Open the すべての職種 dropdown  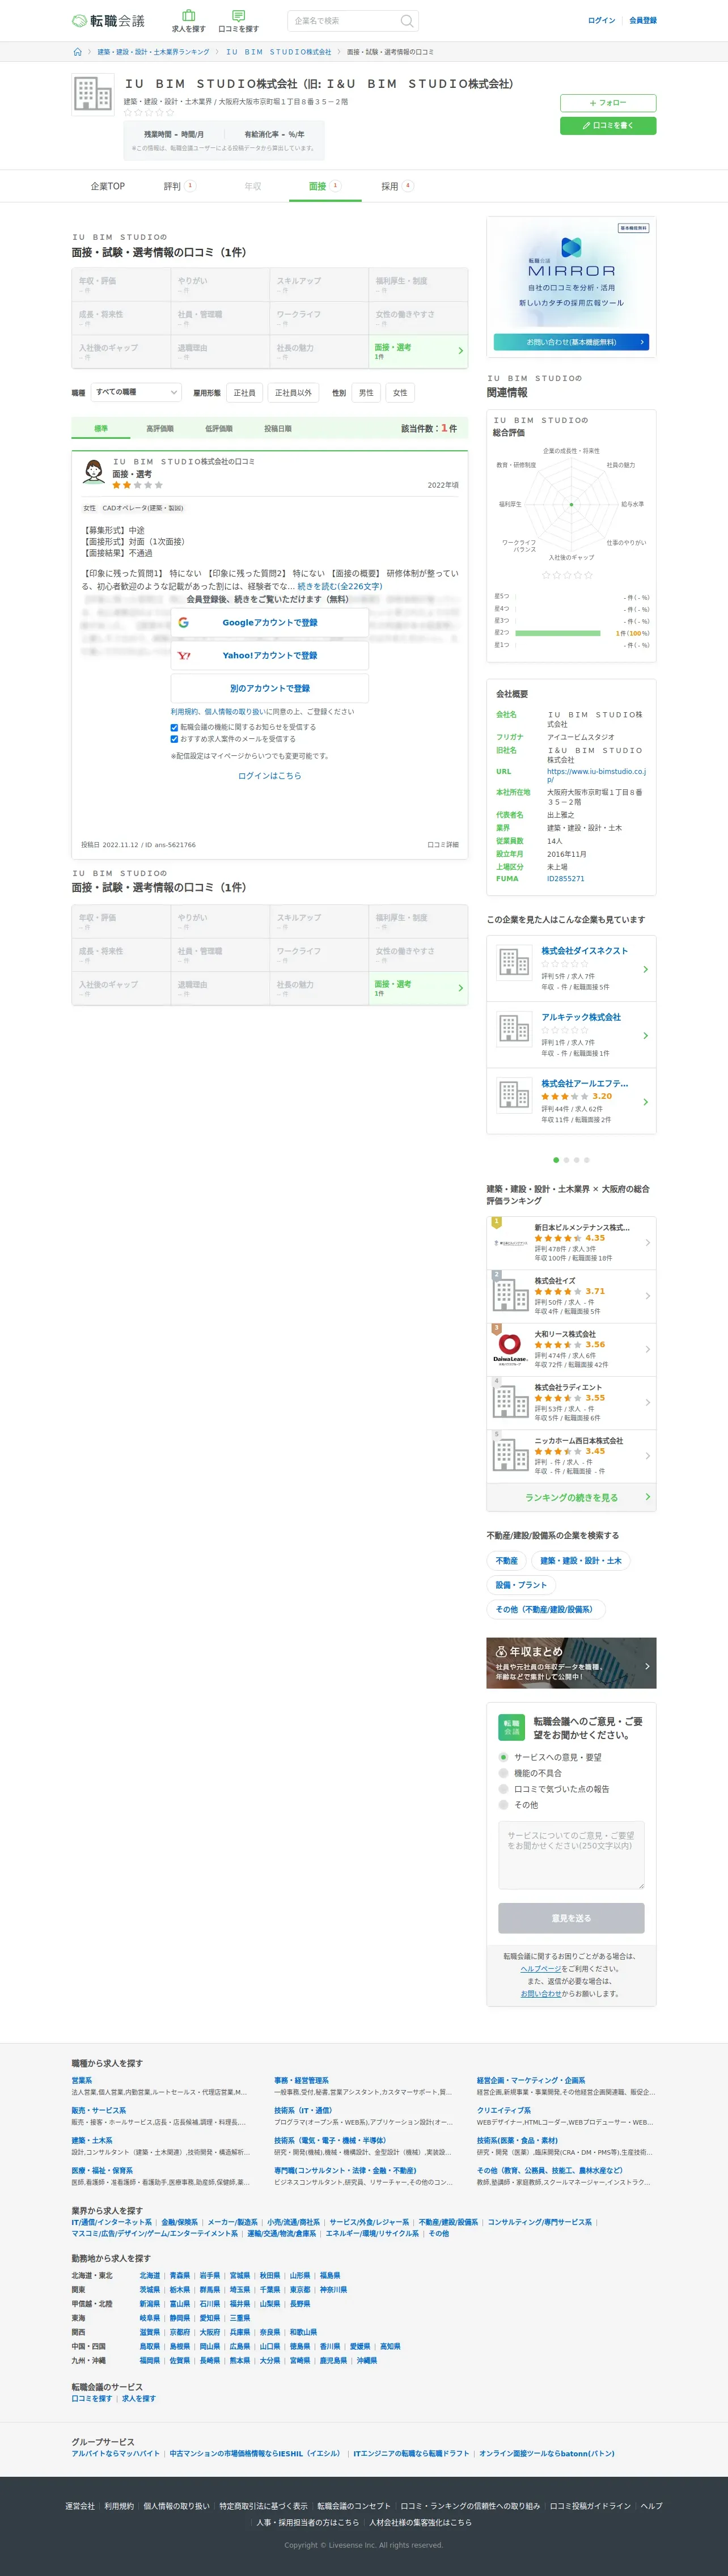136,393
